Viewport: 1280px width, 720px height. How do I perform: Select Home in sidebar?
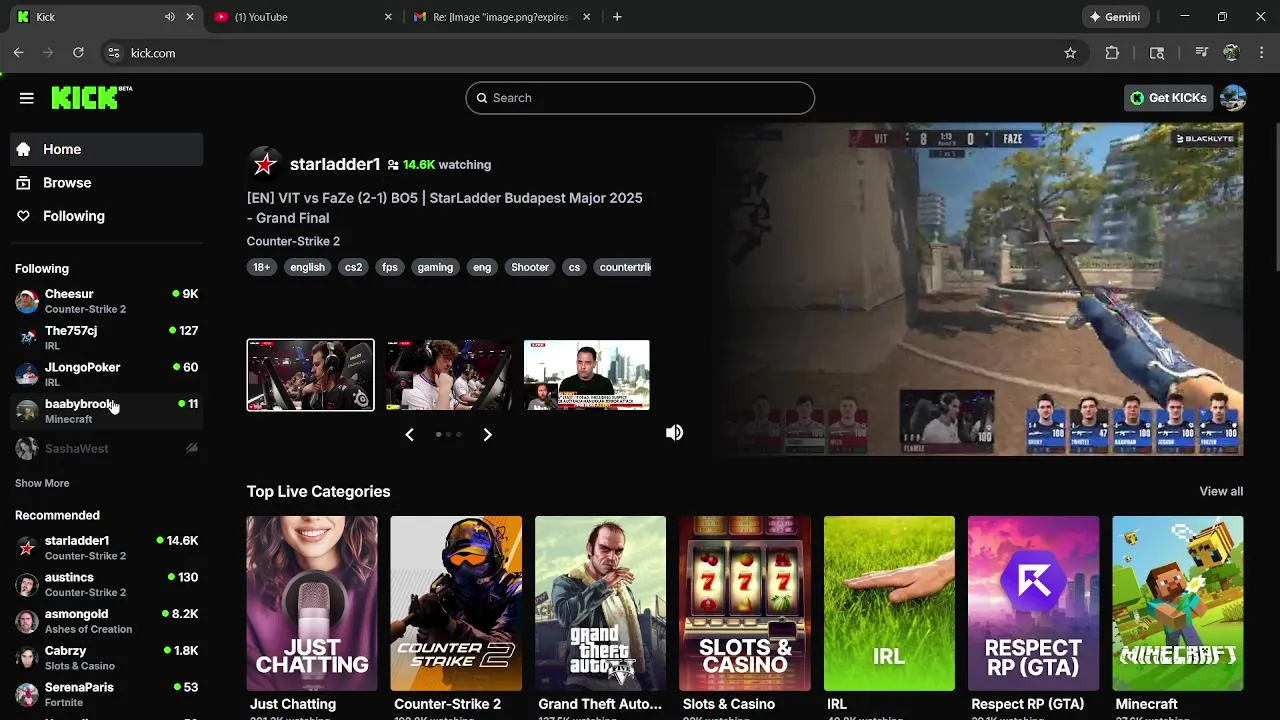[x=107, y=149]
